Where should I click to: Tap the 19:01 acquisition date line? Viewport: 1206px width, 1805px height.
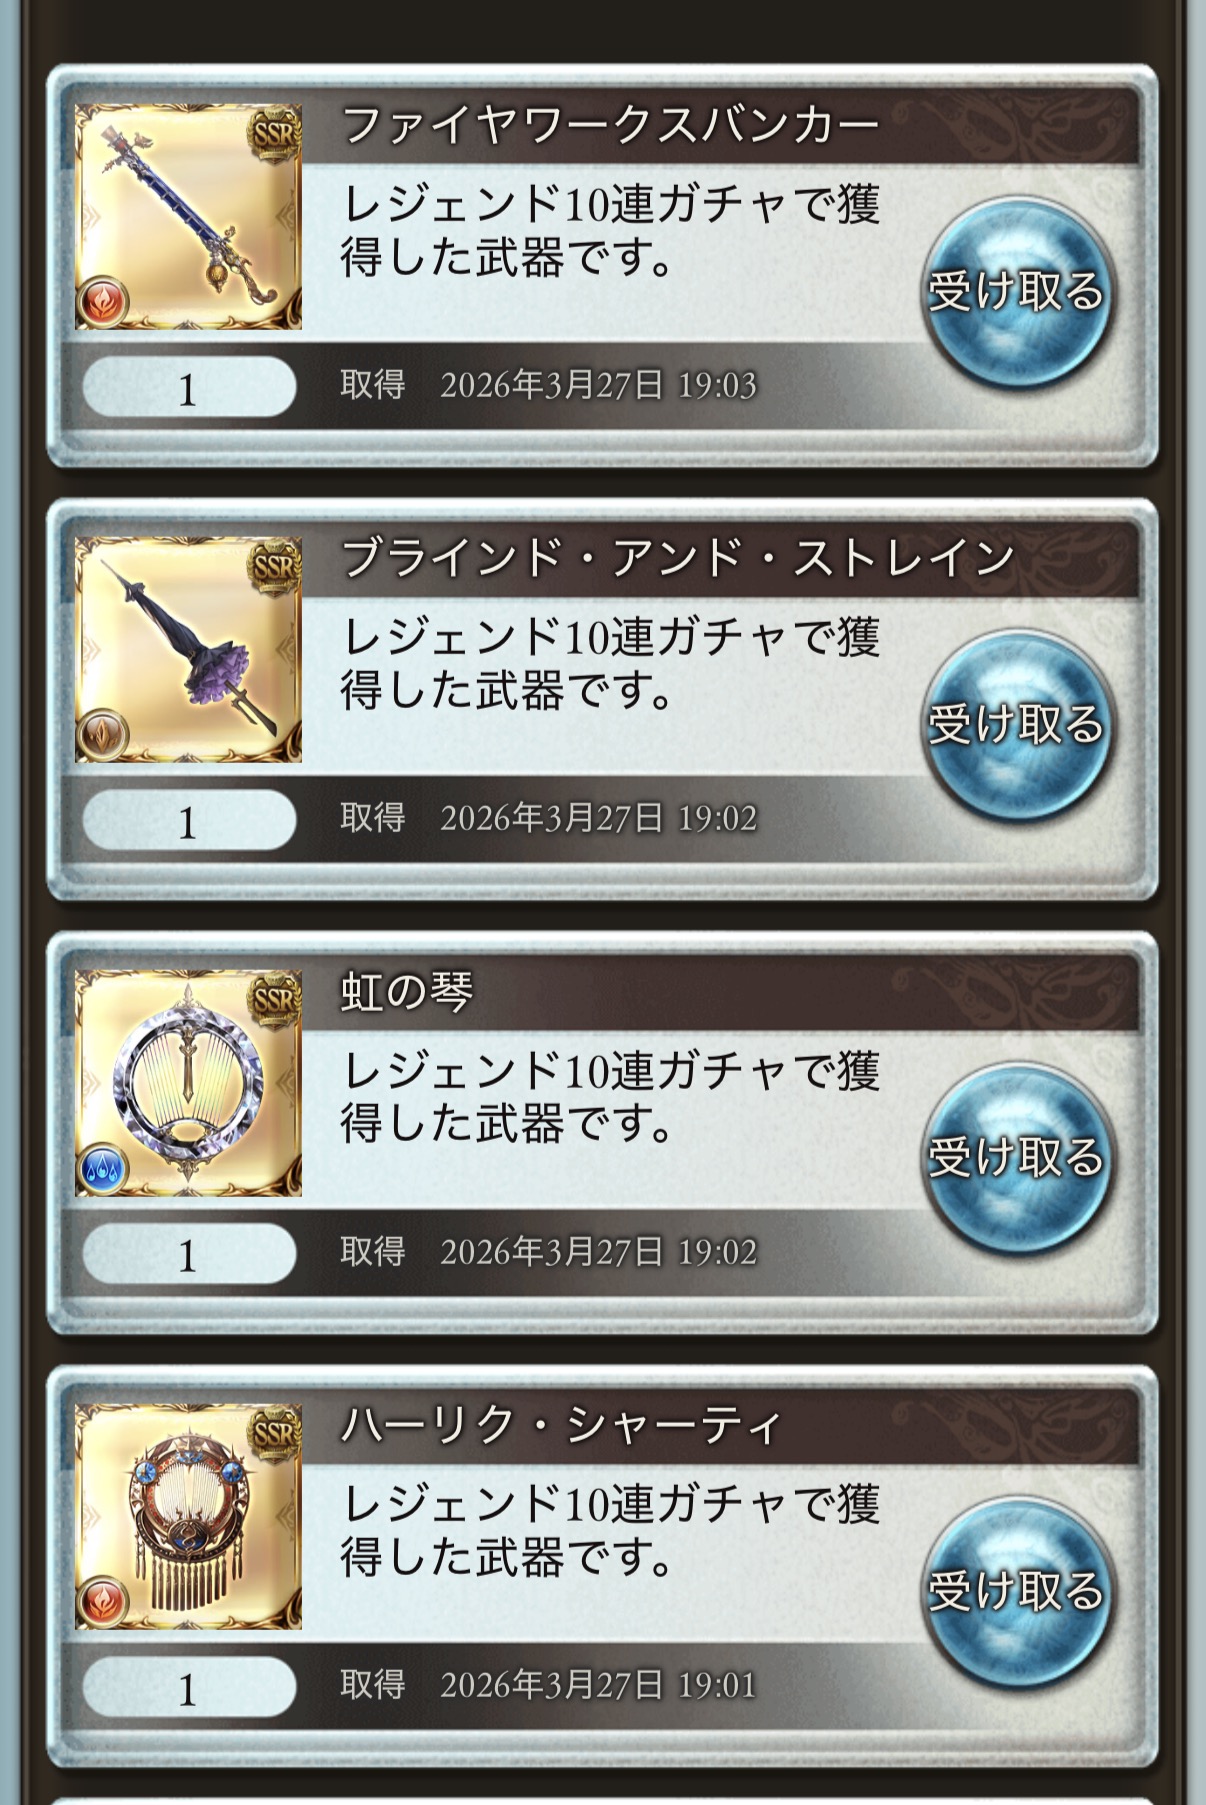point(548,1685)
